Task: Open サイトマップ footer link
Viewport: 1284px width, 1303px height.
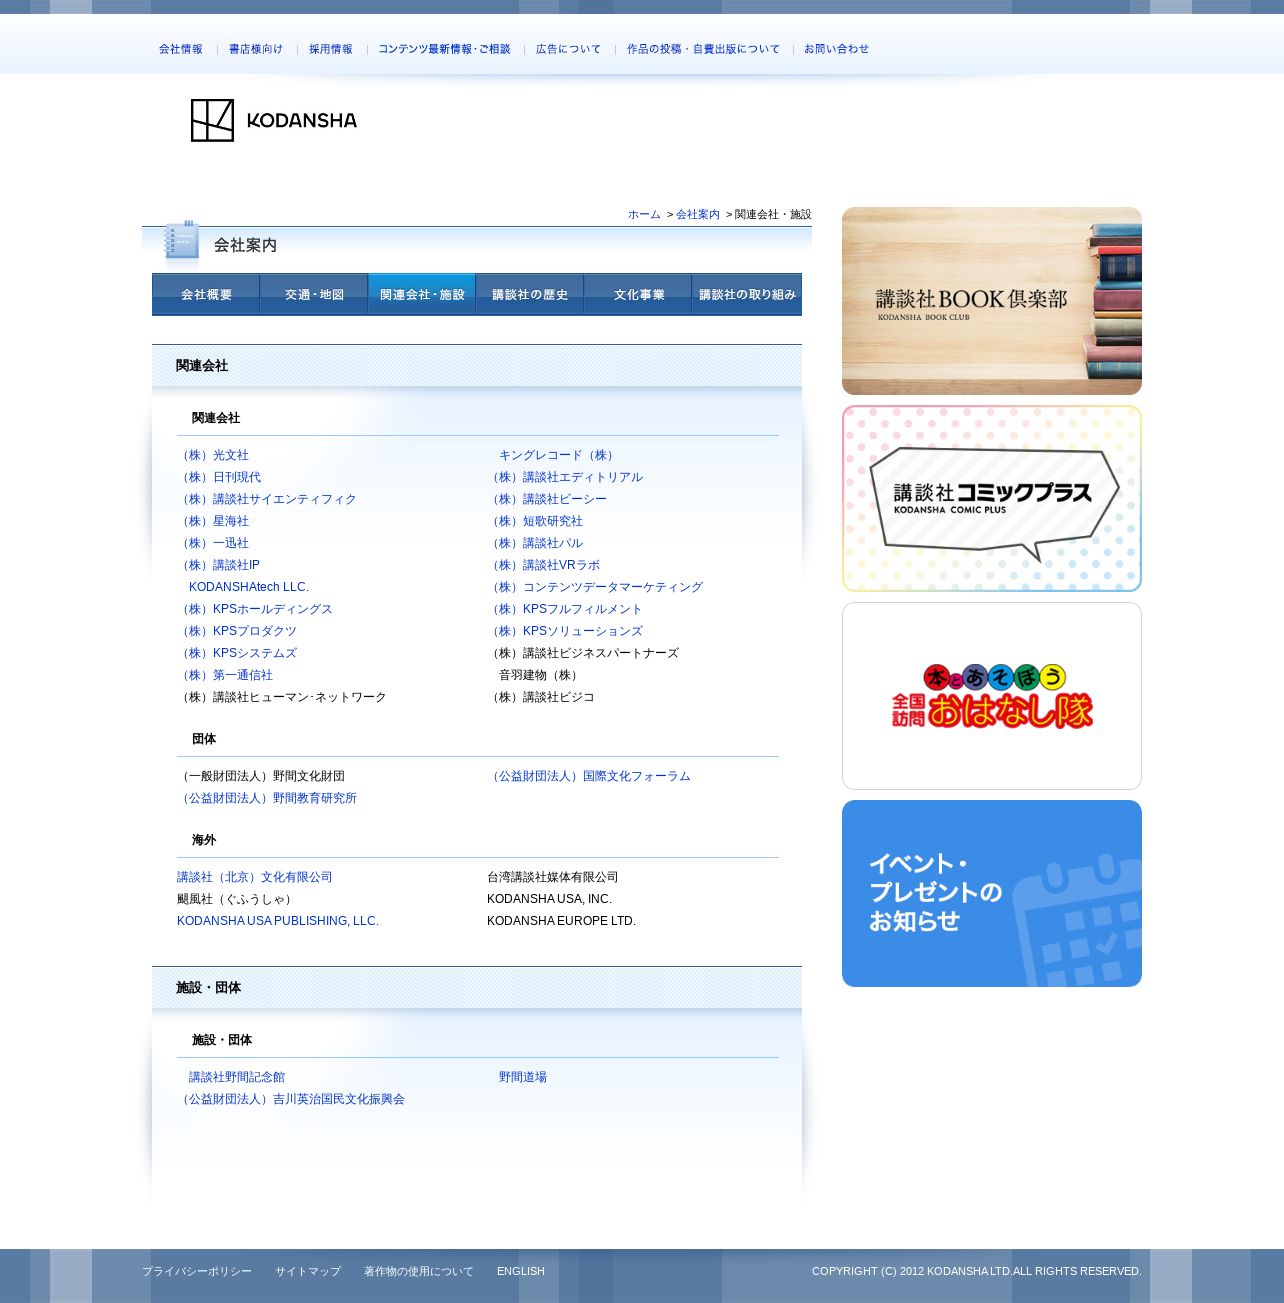Action: tap(308, 1271)
